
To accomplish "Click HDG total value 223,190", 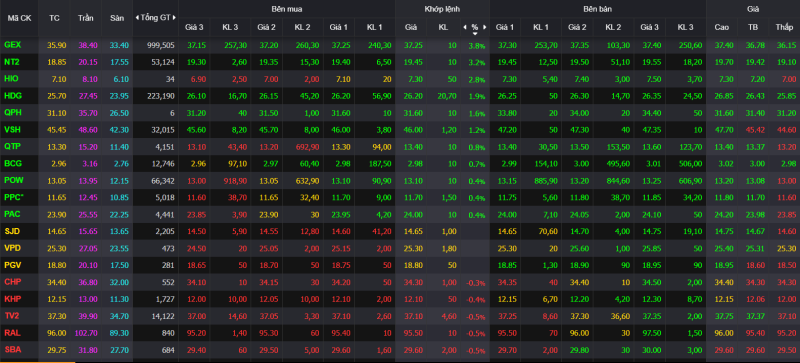I will click(x=161, y=96).
